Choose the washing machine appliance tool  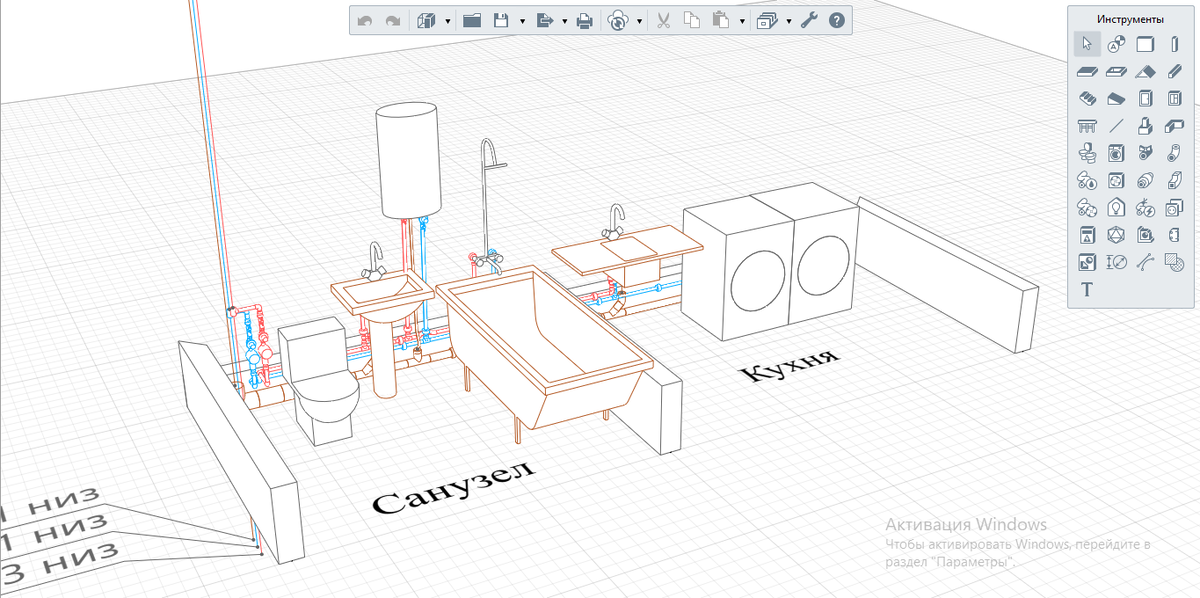click(1116, 153)
